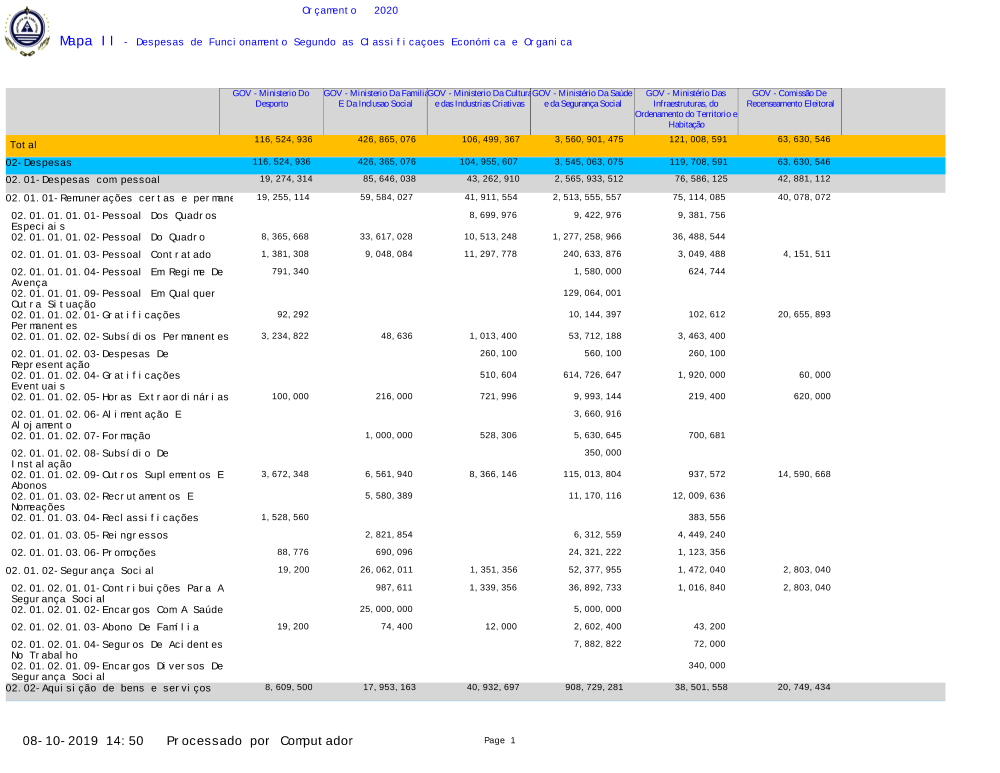
Task: Click the national emblem logo
Action: tap(27, 30)
